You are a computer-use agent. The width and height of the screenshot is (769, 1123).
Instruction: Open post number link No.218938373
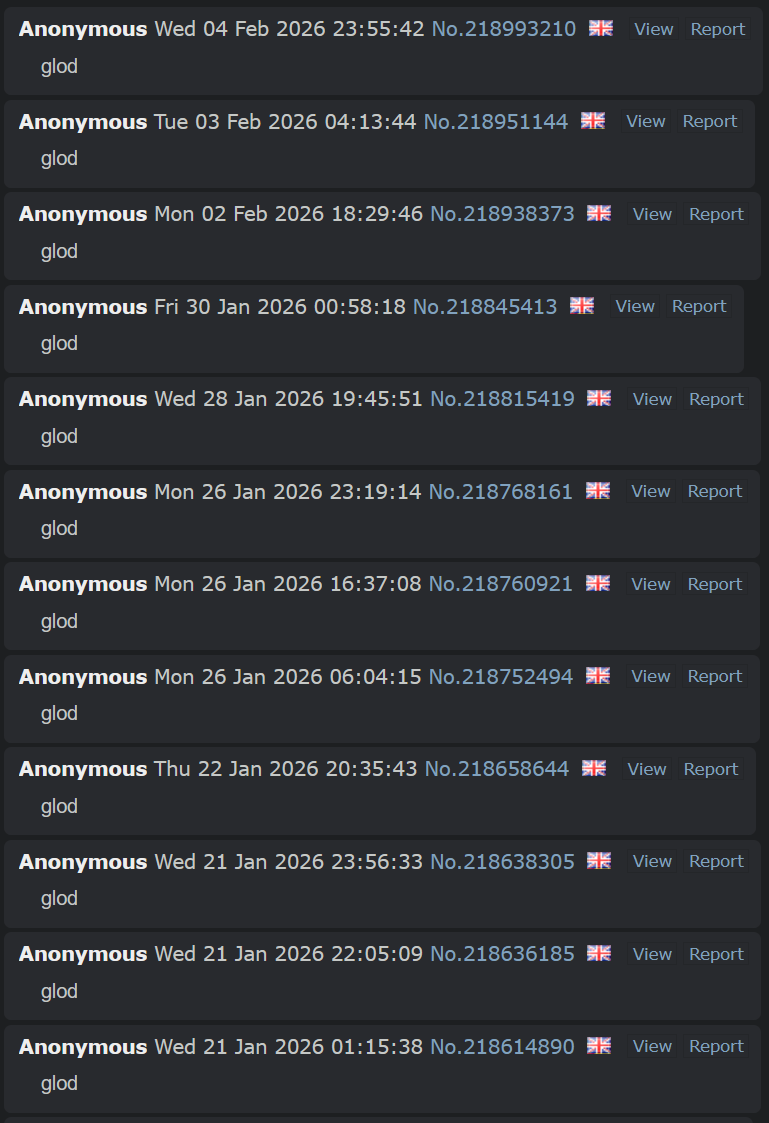pyautogui.click(x=503, y=214)
